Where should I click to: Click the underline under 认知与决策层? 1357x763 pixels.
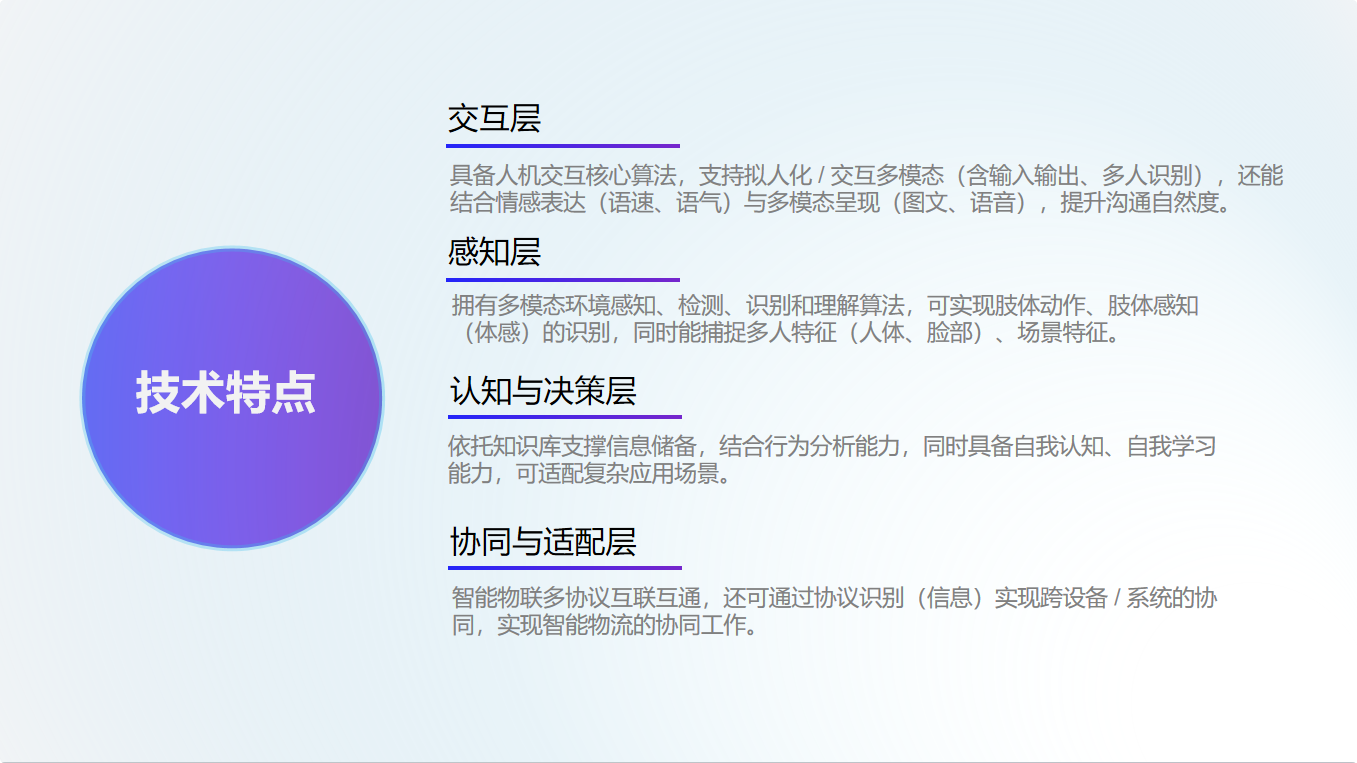coord(565,417)
